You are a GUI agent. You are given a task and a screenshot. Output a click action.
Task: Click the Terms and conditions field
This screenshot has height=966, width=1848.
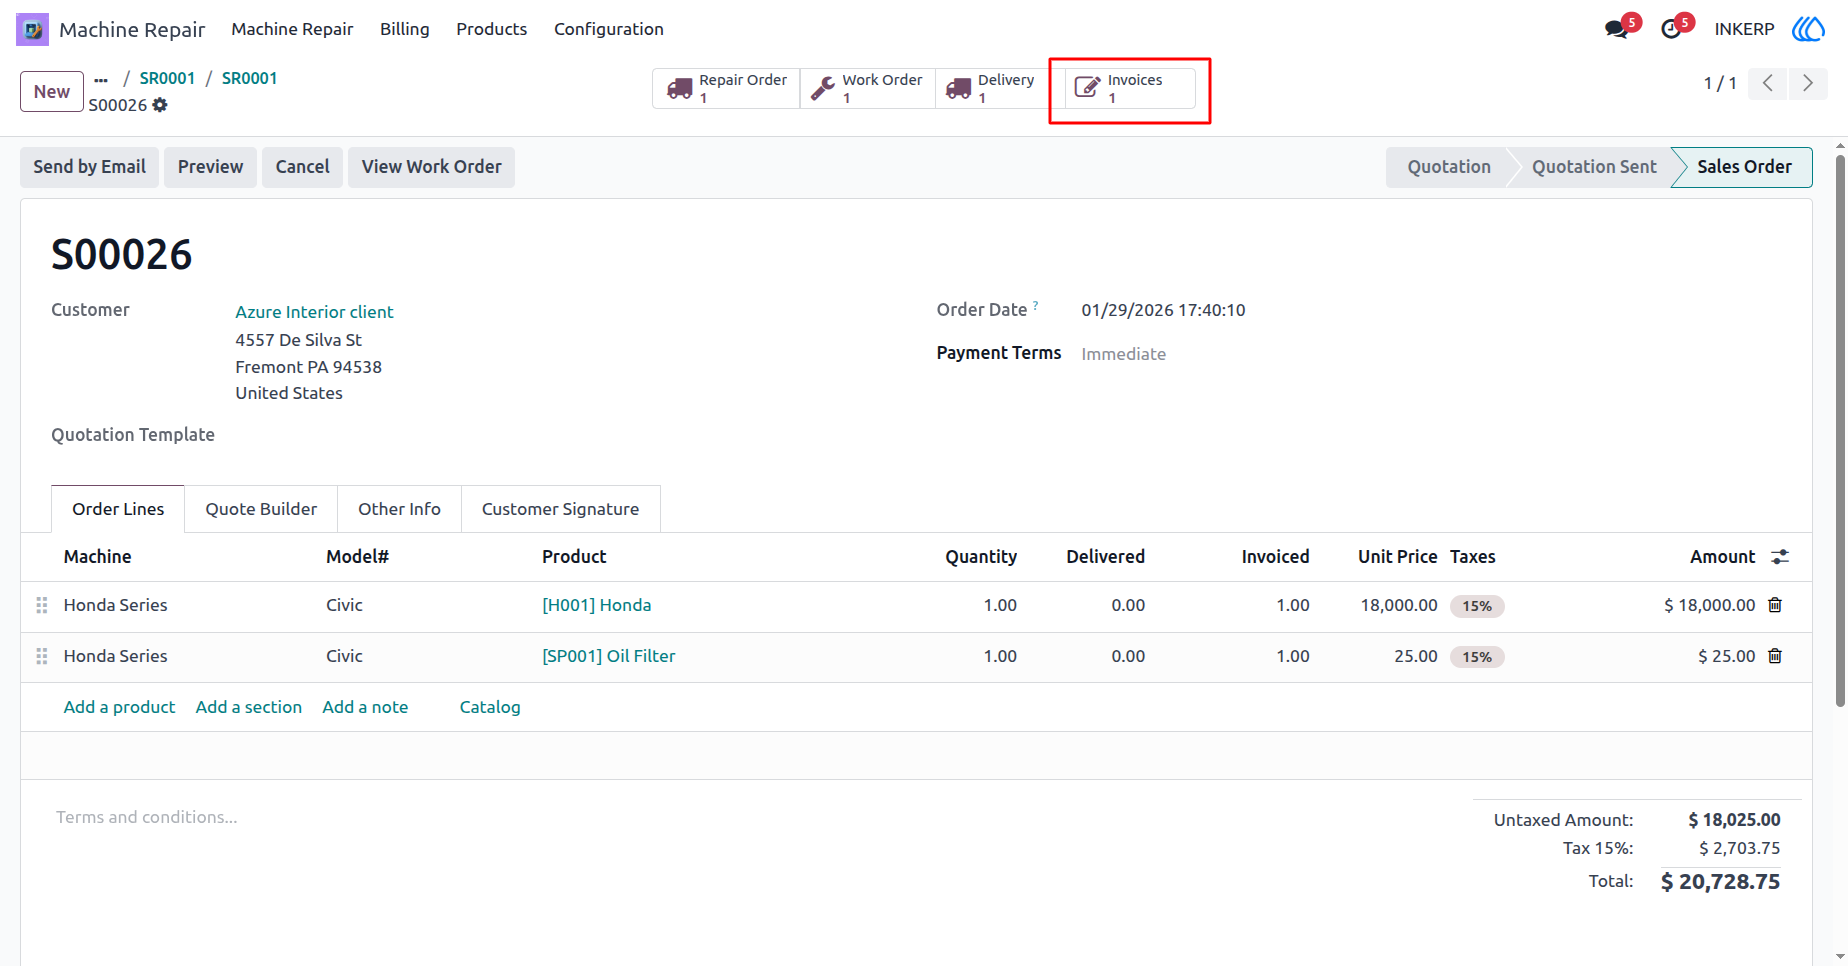click(147, 817)
